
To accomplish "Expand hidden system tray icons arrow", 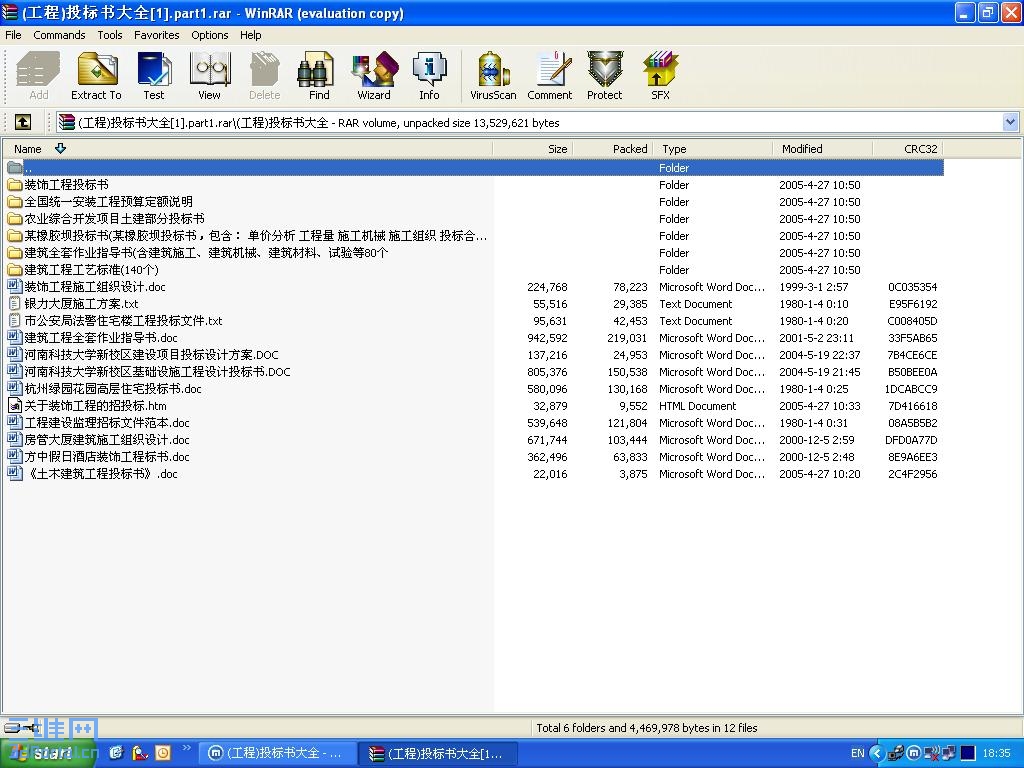I will 877,753.
